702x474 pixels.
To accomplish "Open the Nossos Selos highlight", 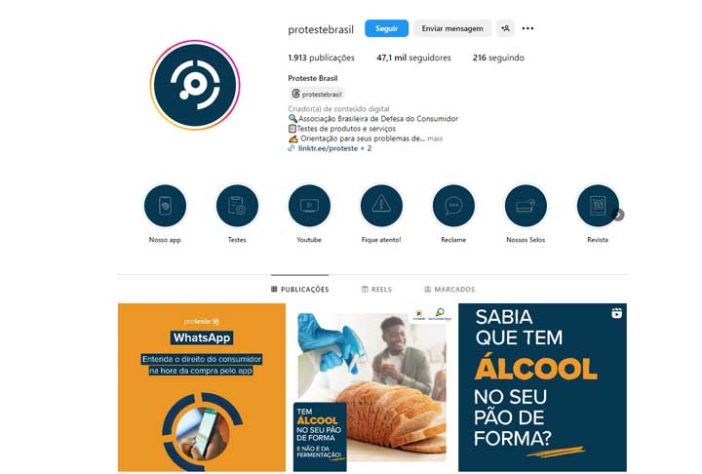I will click(526, 206).
